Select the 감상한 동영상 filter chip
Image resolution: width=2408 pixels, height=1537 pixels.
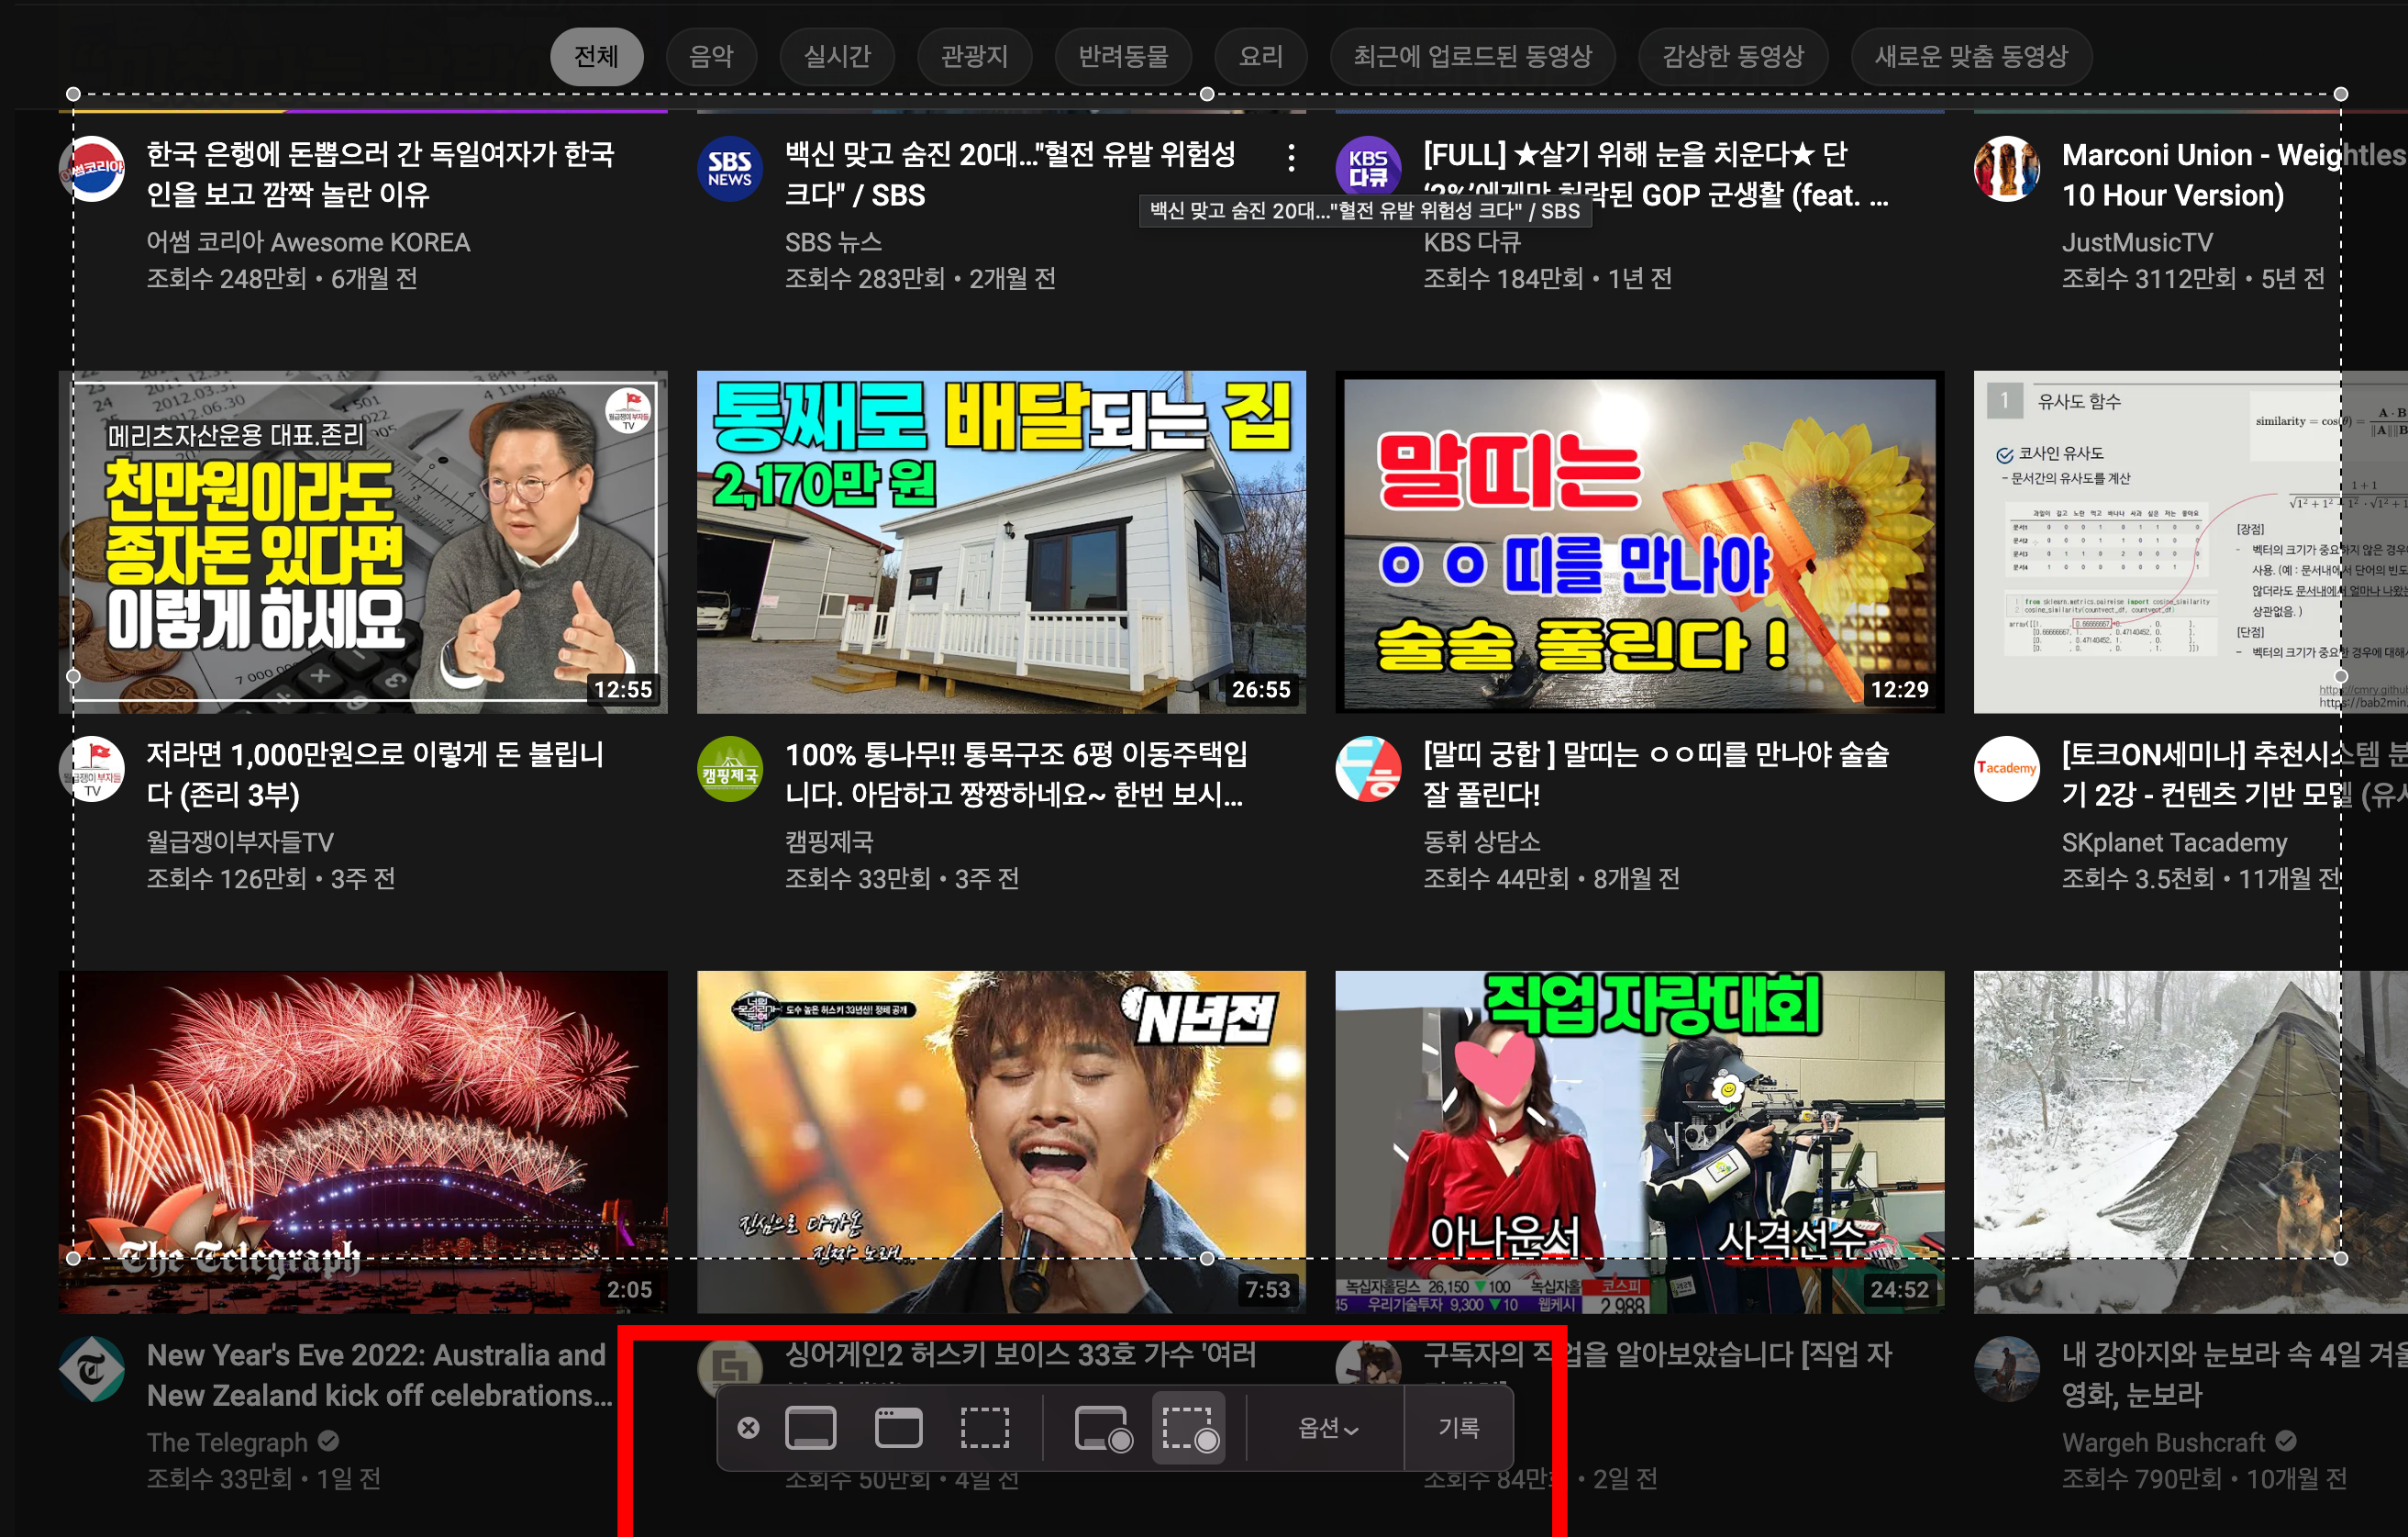point(1732,56)
